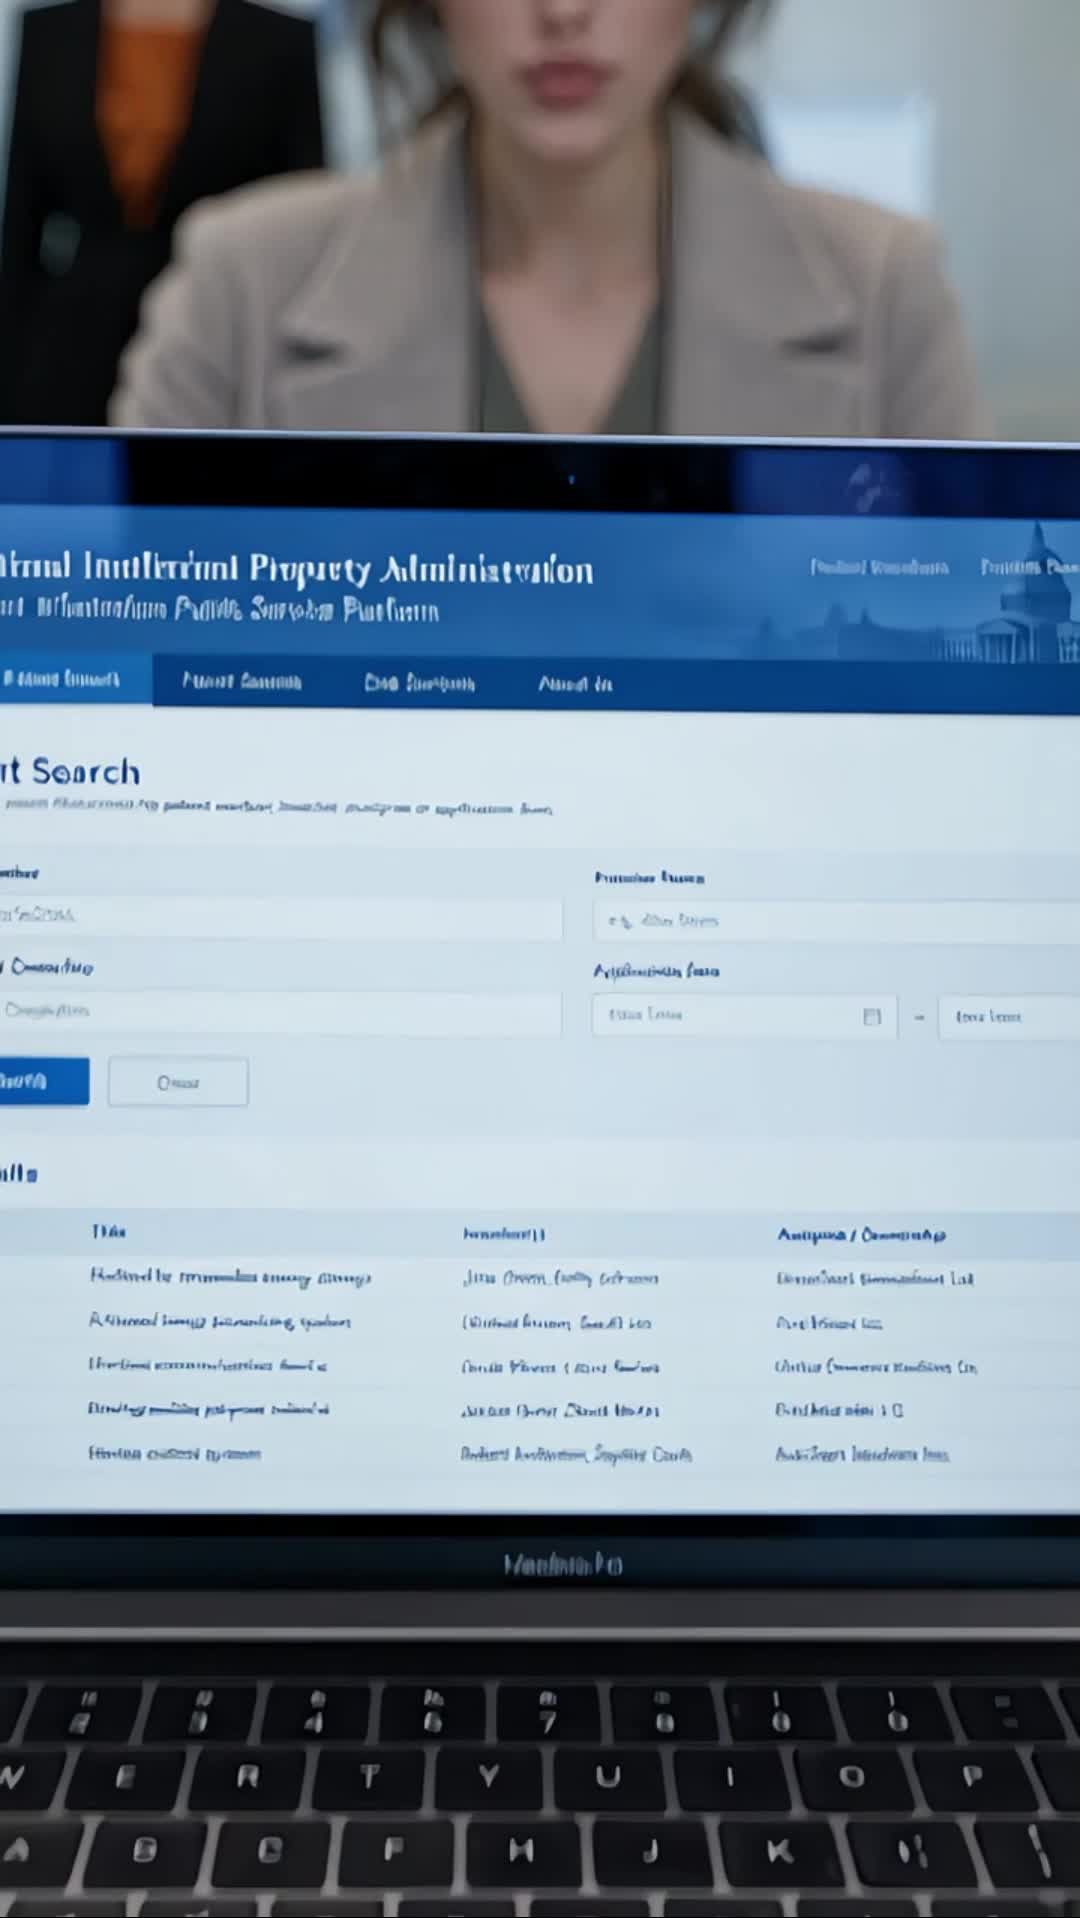Focus the upper input field in the left column
This screenshot has width=1080, height=1918.
click(x=280, y=917)
